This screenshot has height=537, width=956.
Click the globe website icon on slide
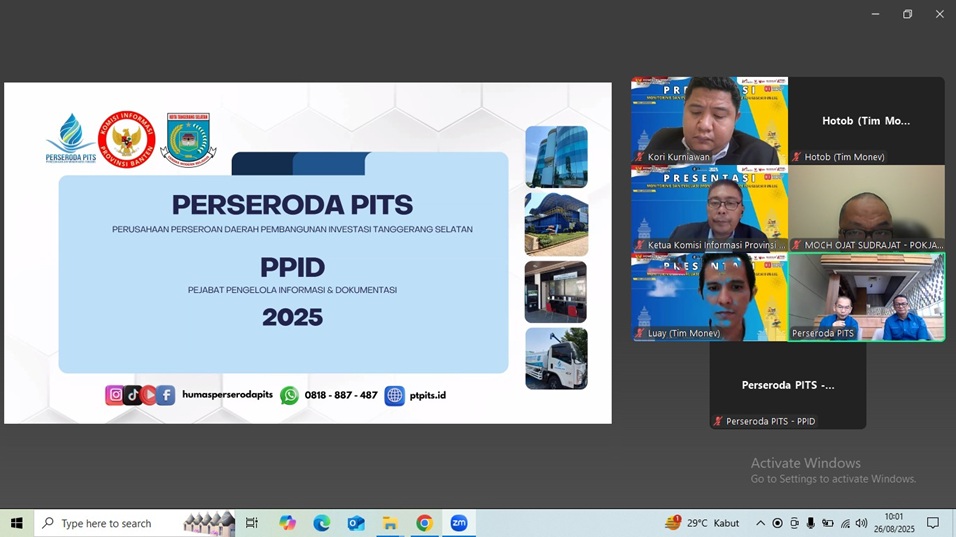[x=394, y=396]
